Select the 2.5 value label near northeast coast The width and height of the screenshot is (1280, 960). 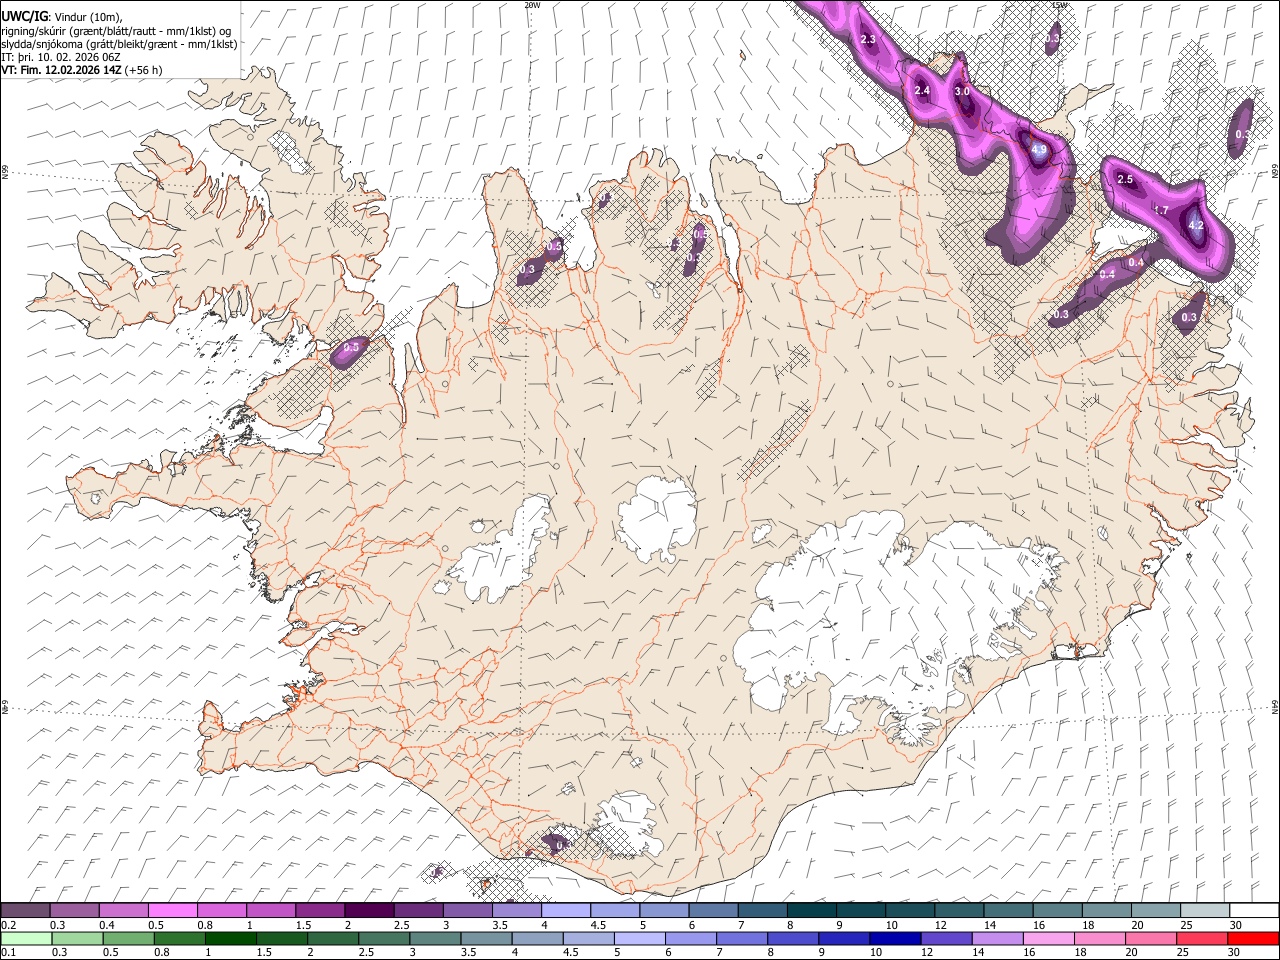(1125, 179)
